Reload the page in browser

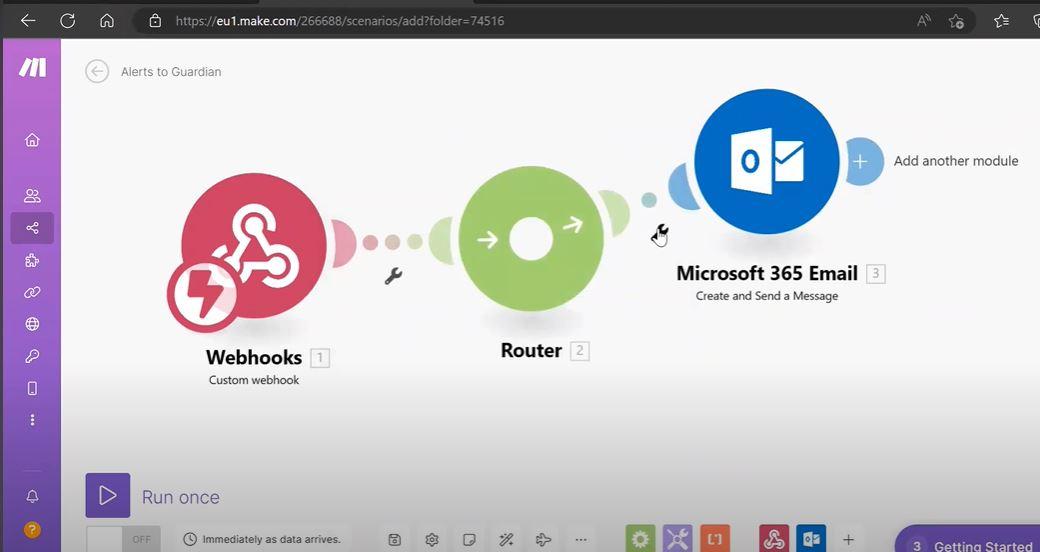68,21
